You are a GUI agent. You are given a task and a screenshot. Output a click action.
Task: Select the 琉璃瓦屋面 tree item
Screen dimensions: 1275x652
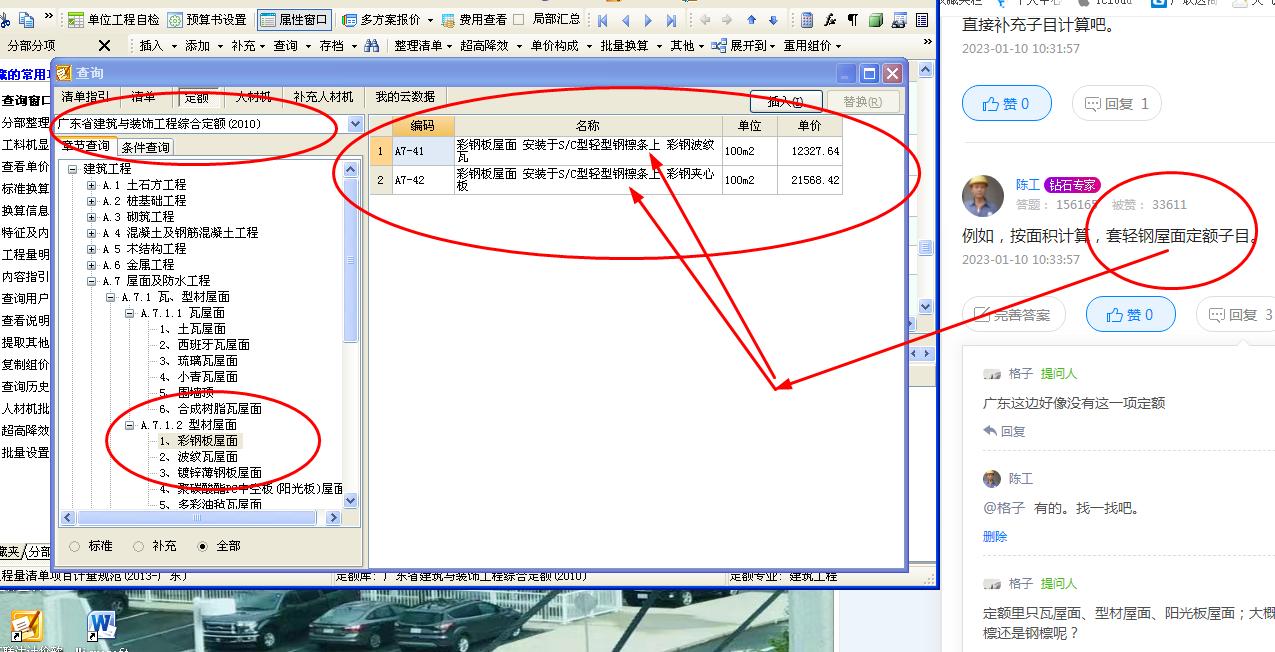(x=199, y=361)
